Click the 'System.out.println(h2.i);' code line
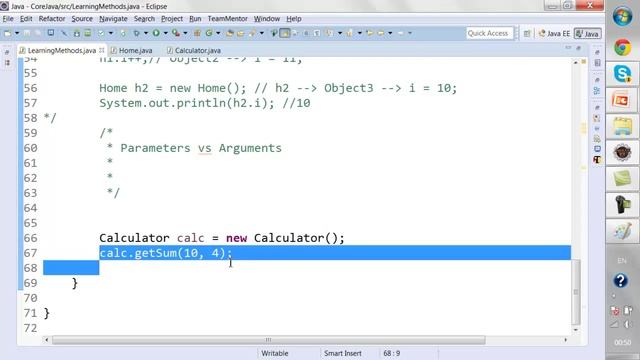The height and width of the screenshot is (360, 640). coord(187,103)
